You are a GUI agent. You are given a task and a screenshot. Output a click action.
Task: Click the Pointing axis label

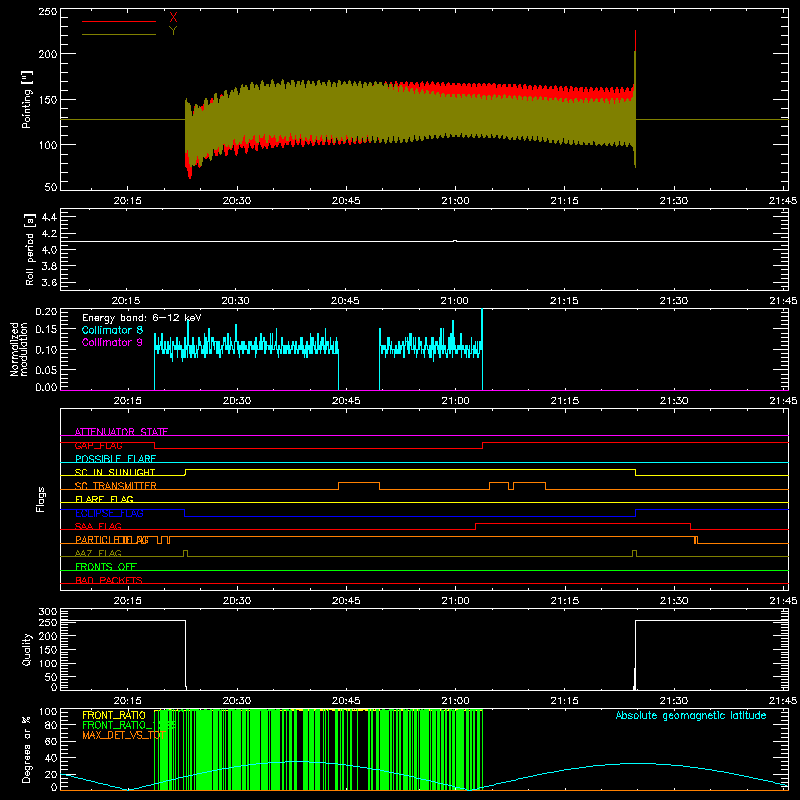pyautogui.click(x=27, y=99)
